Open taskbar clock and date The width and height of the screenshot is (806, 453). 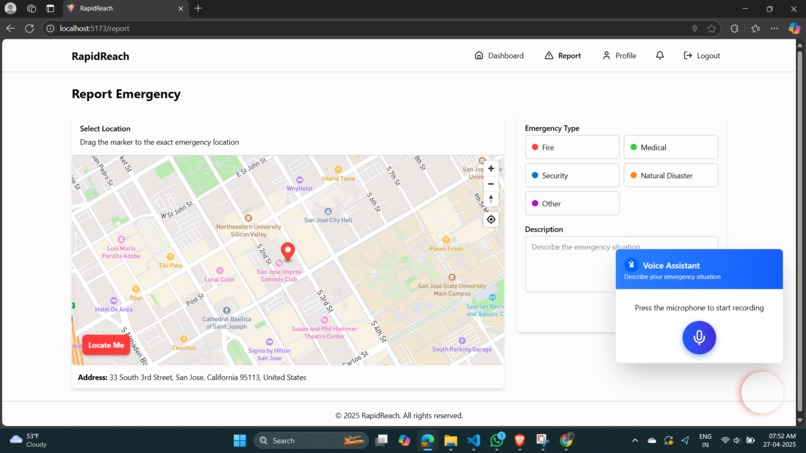click(781, 440)
